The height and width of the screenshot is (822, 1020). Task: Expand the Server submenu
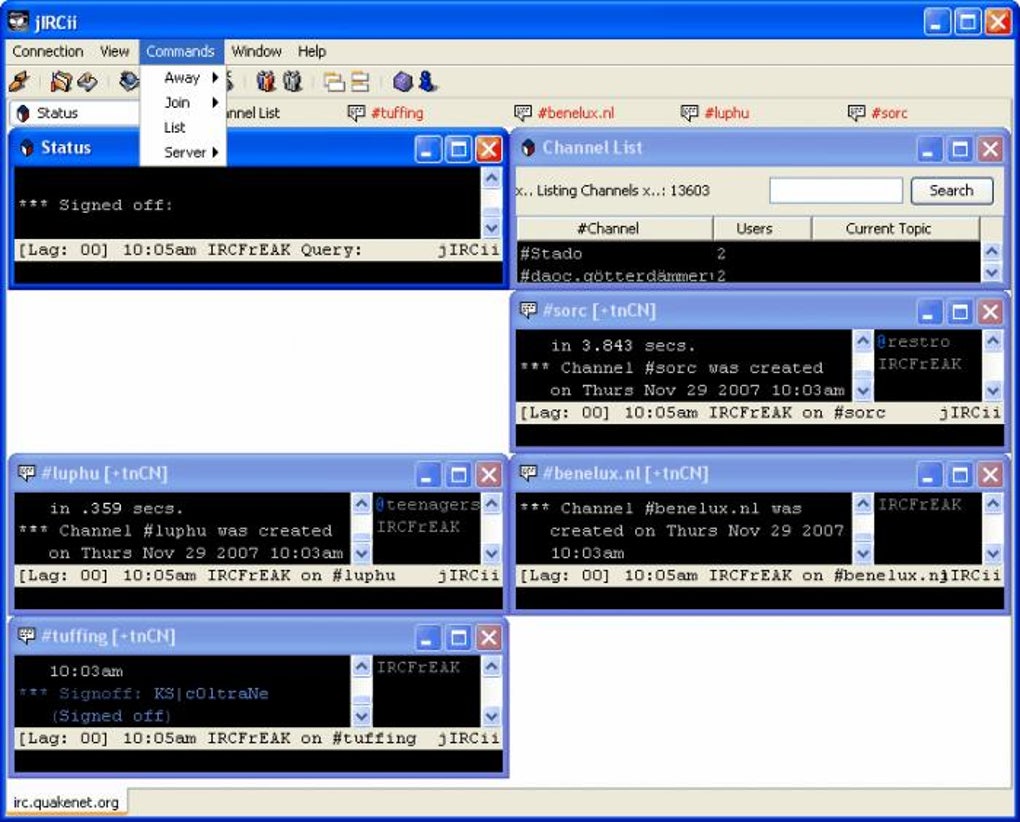[182, 152]
